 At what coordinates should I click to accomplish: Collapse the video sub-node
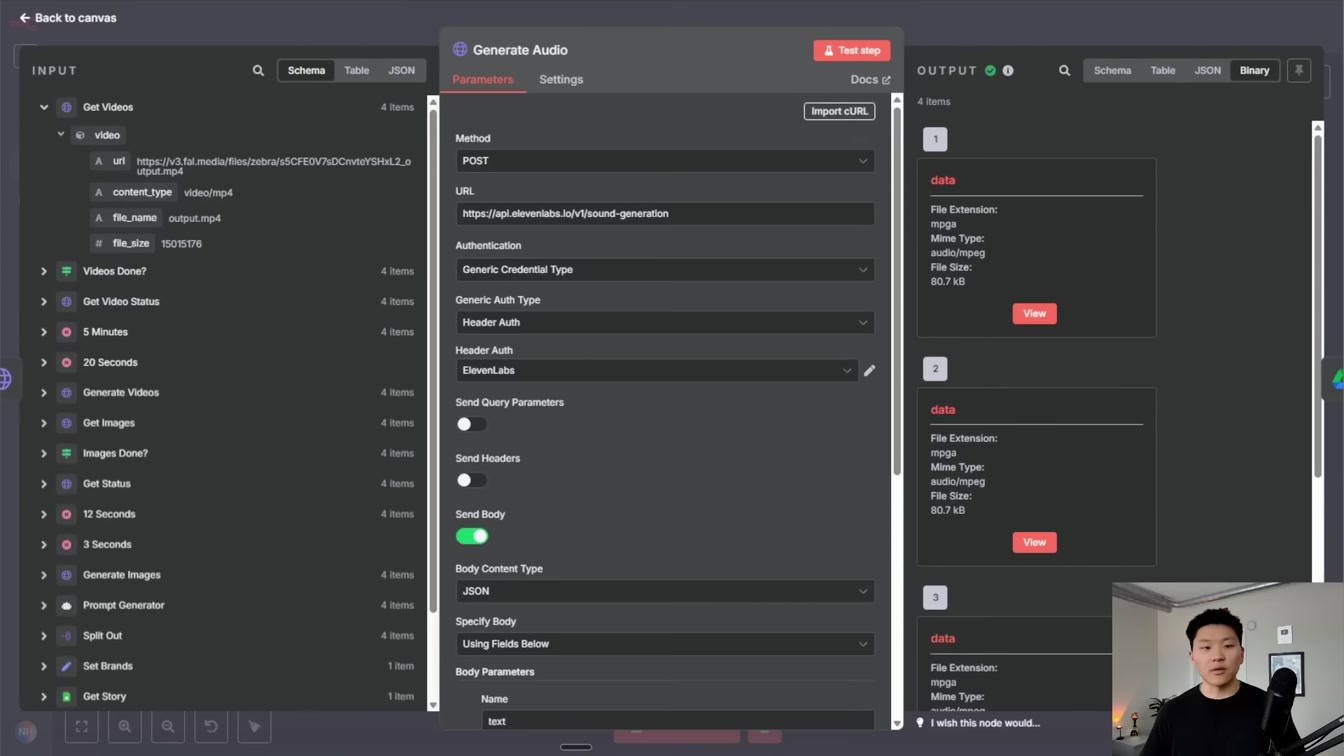coord(61,135)
